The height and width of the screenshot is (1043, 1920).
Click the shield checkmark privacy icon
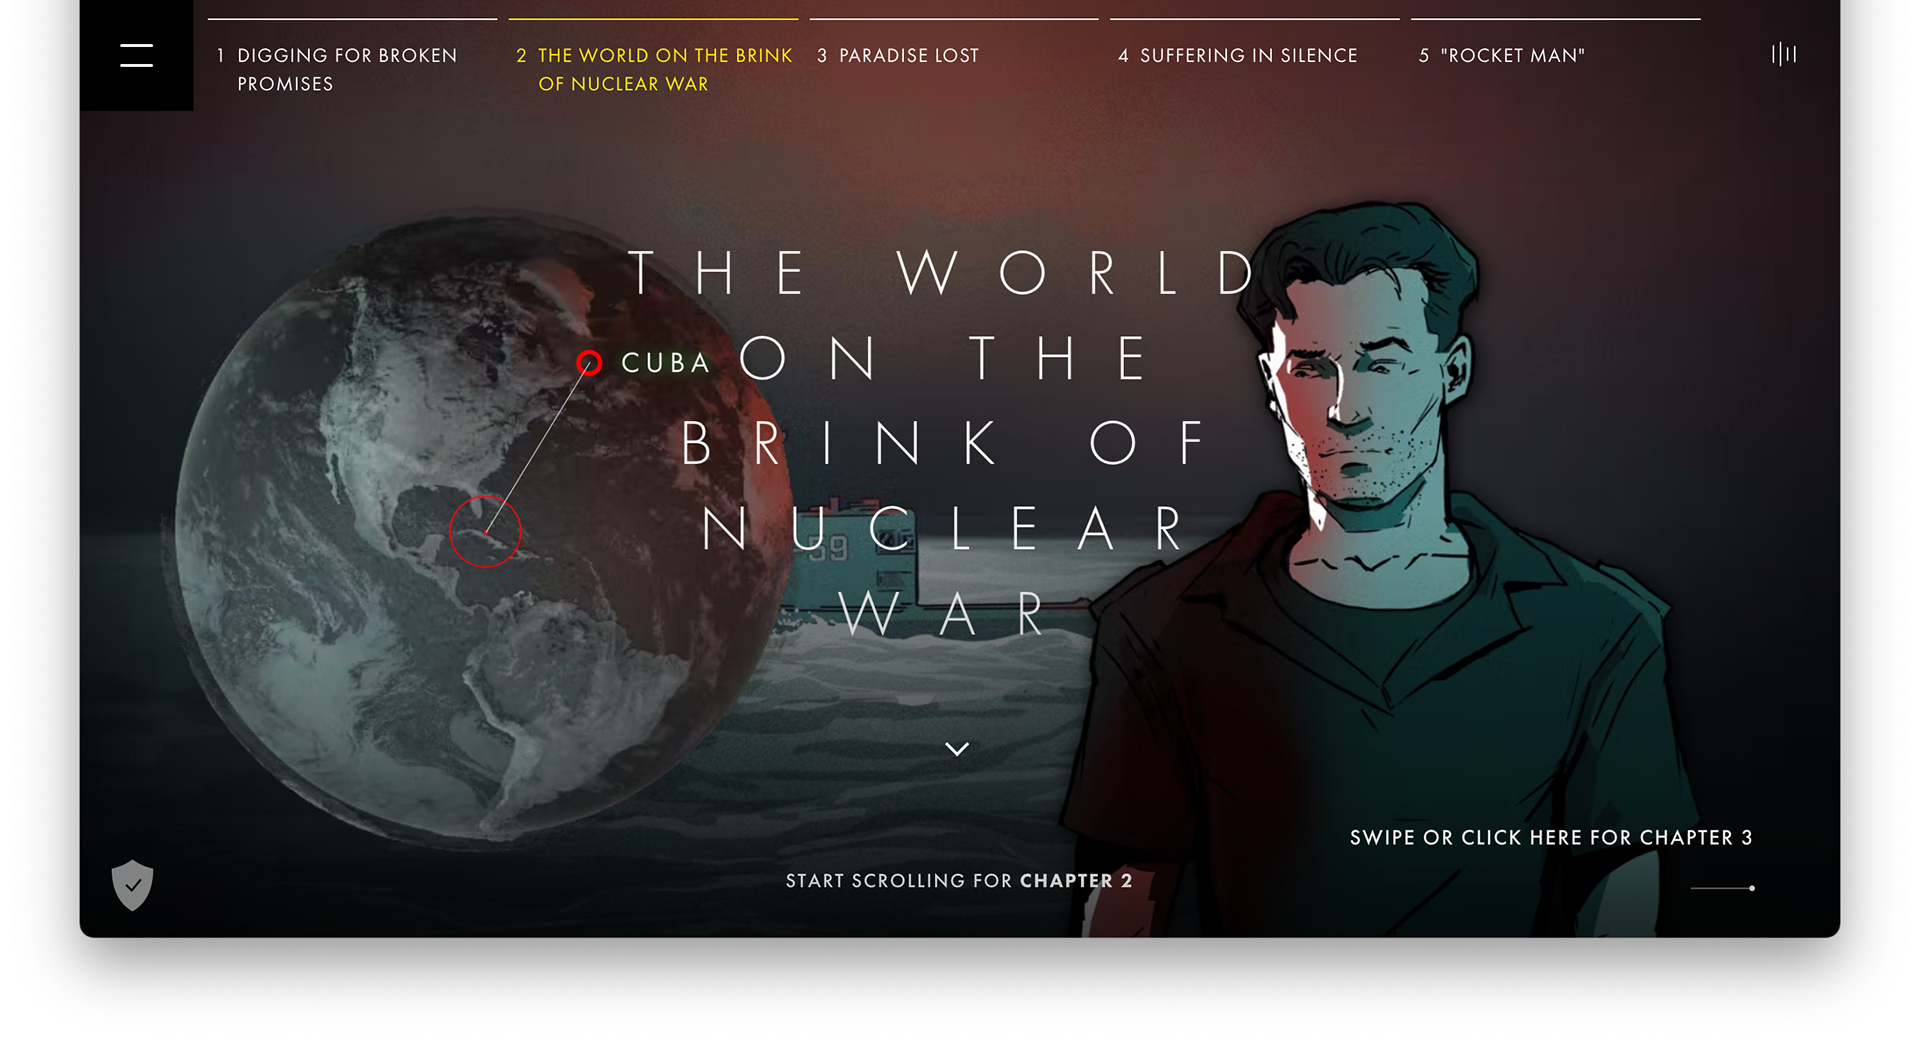[x=132, y=885]
